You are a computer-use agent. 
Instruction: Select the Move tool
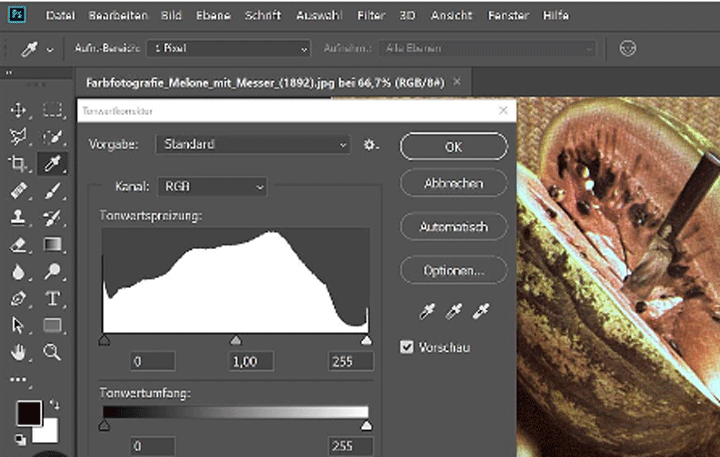point(18,110)
